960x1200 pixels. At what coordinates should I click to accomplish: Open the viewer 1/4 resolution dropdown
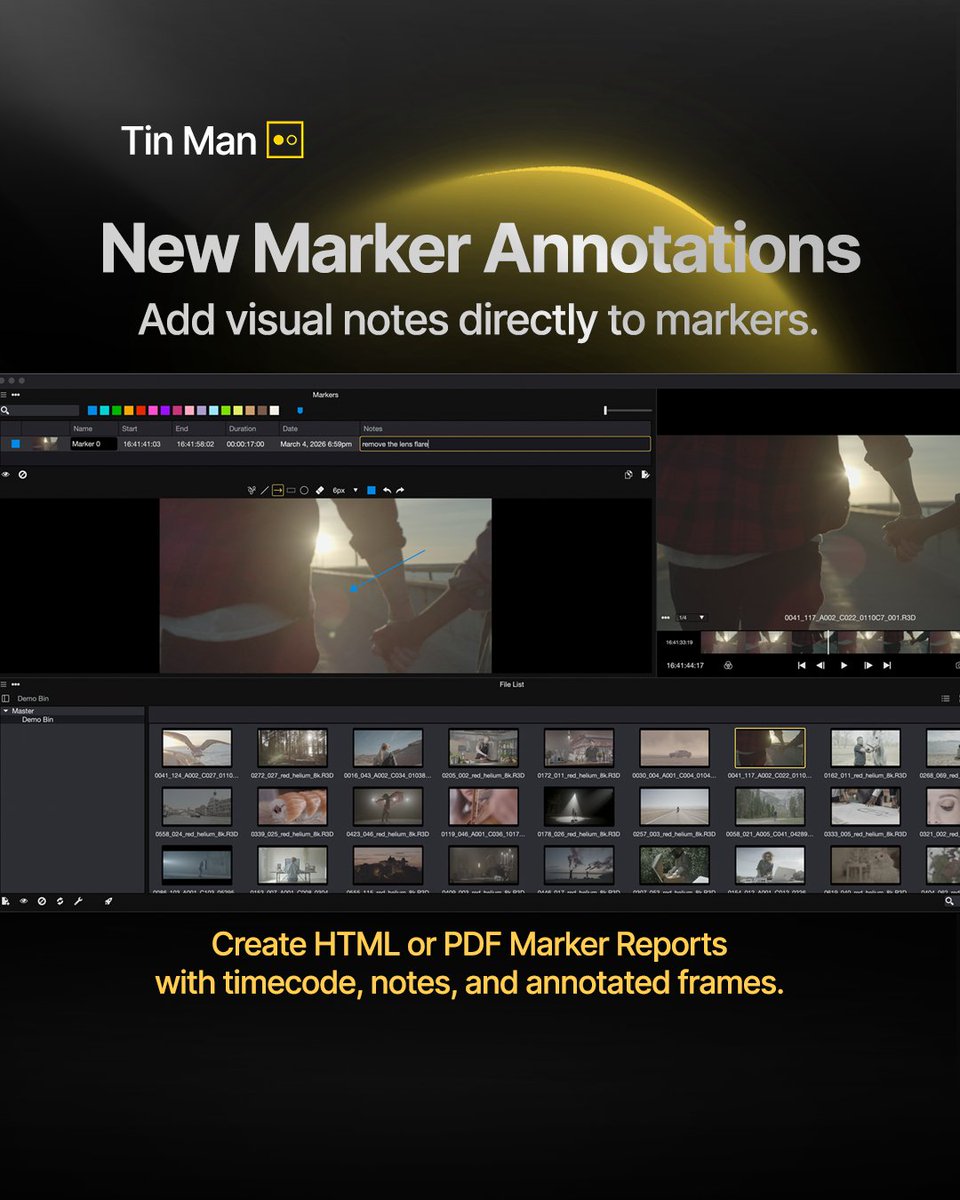pyautogui.click(x=691, y=618)
